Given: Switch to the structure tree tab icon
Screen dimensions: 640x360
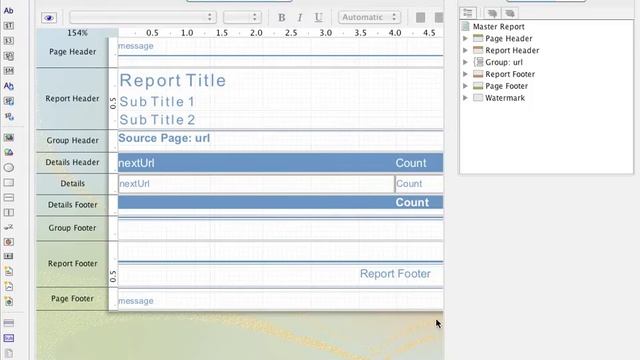Looking at the screenshot, I should pyautogui.click(x=468, y=13).
